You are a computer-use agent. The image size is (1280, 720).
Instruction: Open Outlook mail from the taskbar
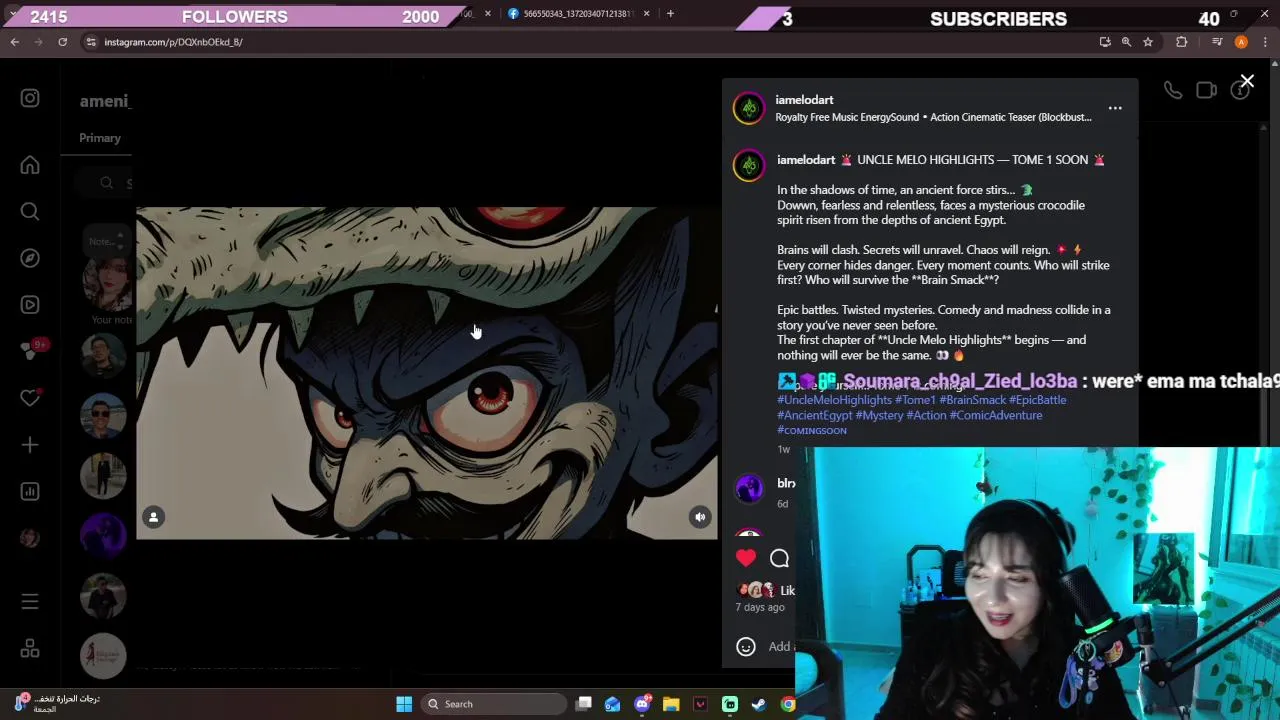[612, 704]
